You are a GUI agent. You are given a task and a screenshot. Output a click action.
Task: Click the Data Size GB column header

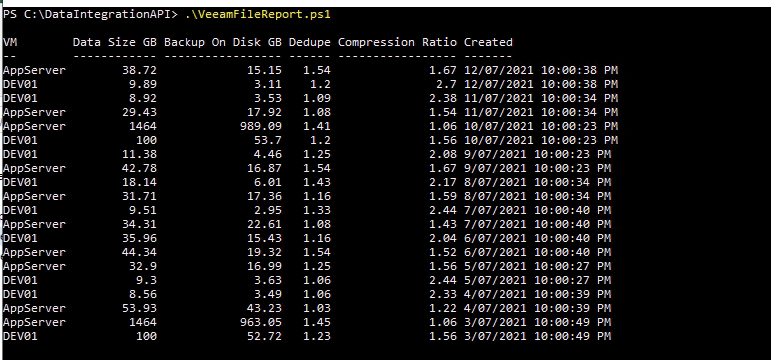115,42
